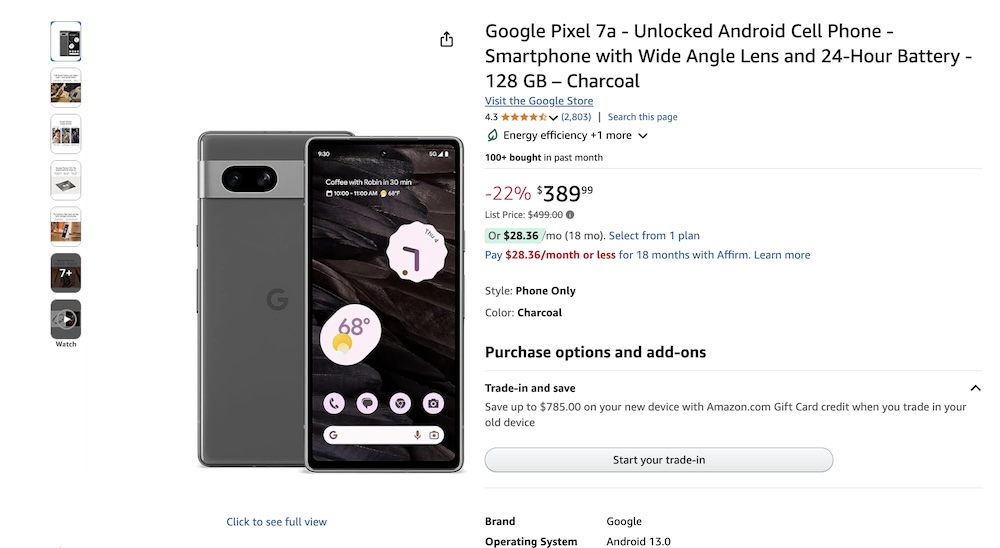This screenshot has height=548, width=1000.
Task: Click the 2,803 reviews count link
Action: pyautogui.click(x=576, y=117)
